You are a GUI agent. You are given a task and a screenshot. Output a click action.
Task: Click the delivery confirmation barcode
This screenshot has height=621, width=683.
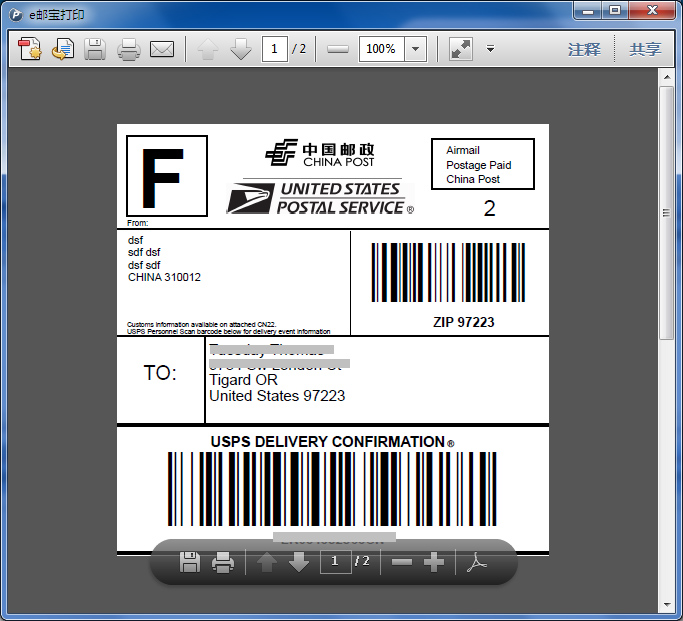click(332, 489)
